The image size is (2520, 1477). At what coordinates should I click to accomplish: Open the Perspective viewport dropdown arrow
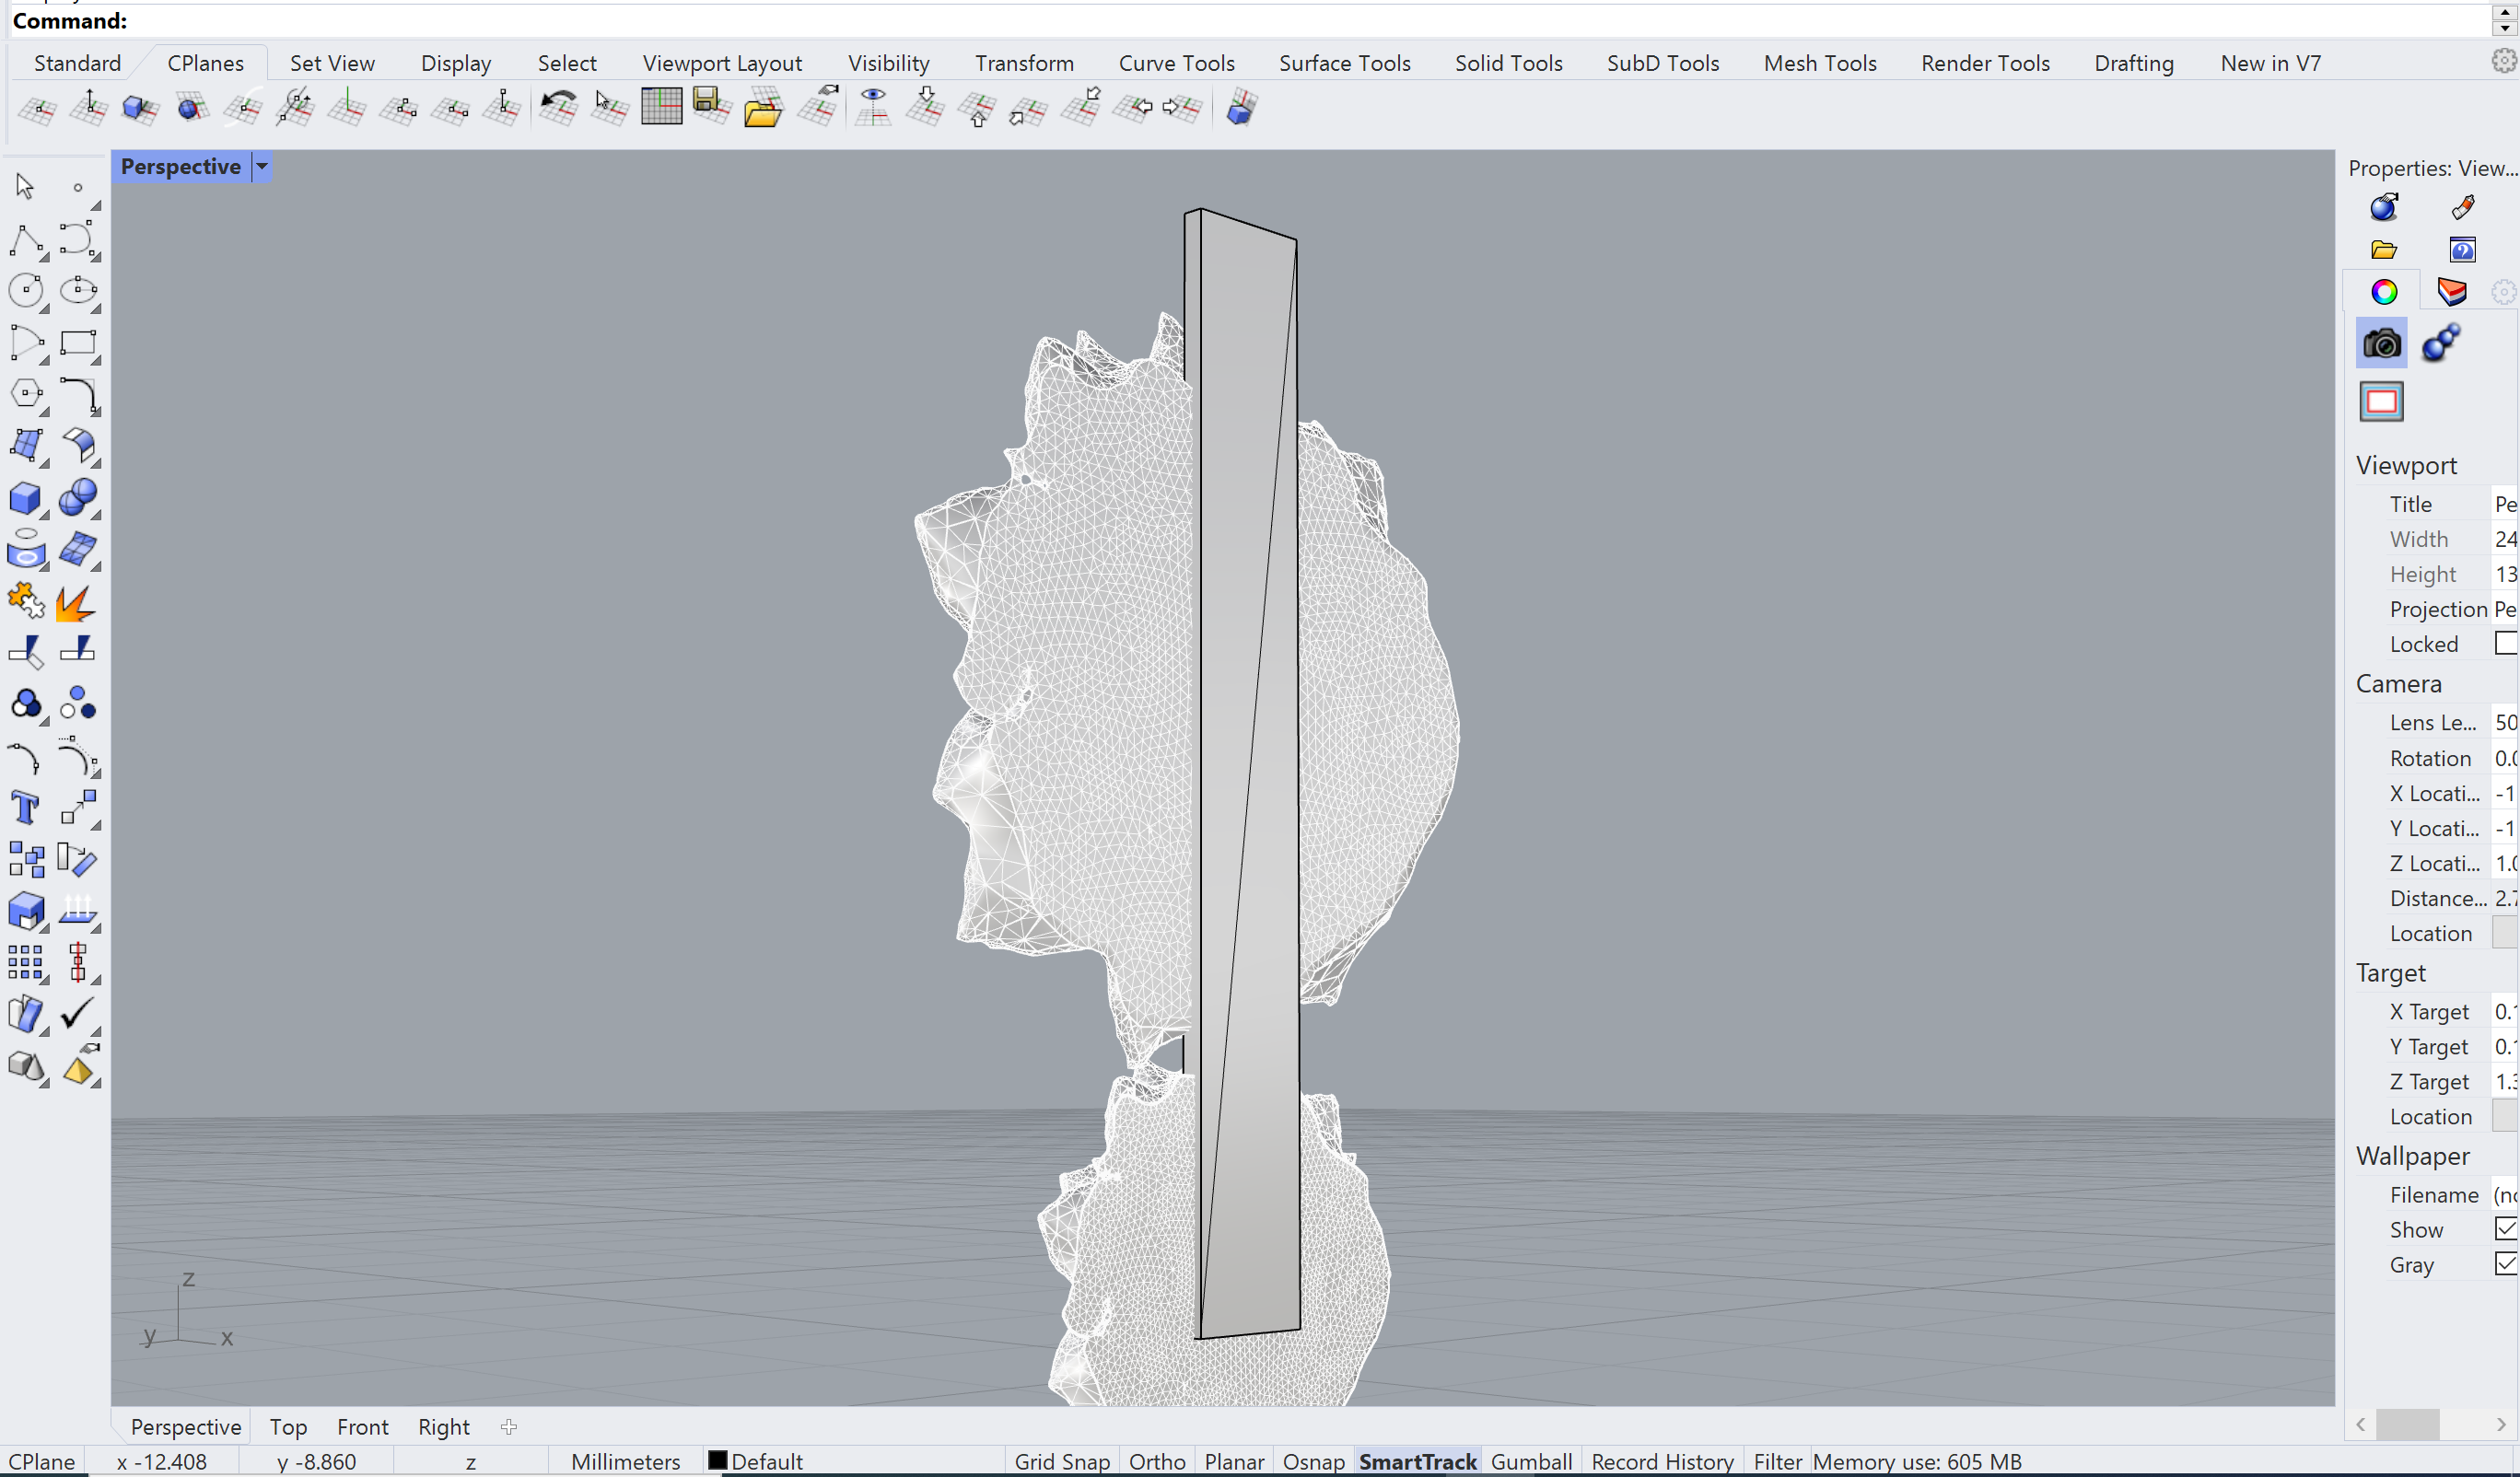pyautogui.click(x=262, y=166)
